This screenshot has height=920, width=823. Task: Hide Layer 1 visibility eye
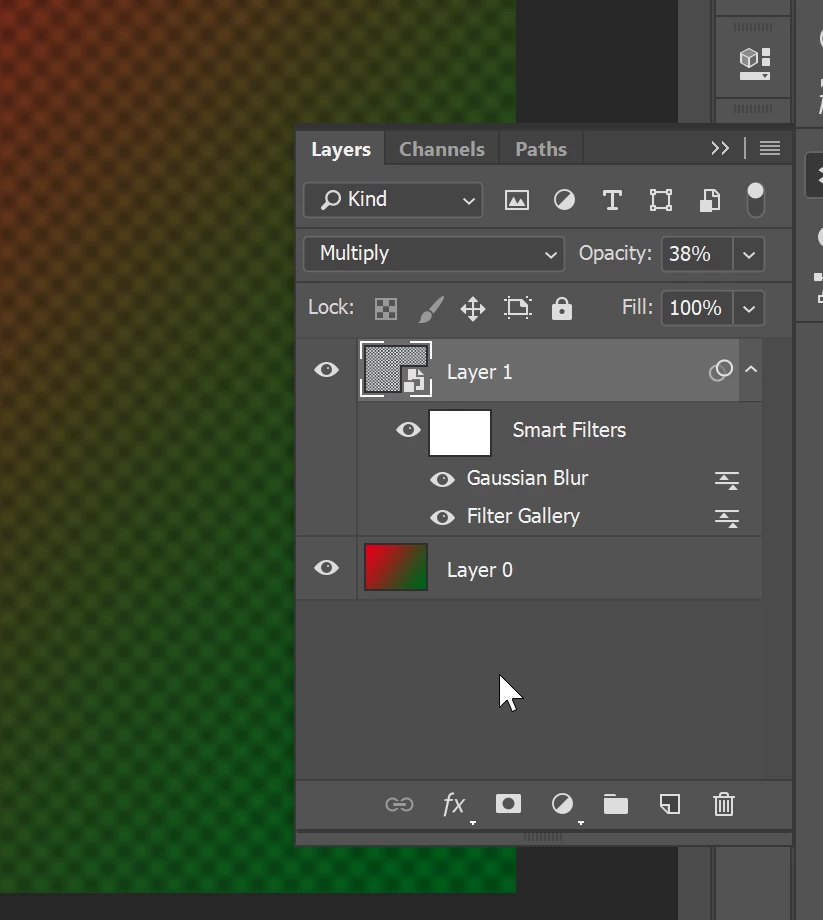327,370
